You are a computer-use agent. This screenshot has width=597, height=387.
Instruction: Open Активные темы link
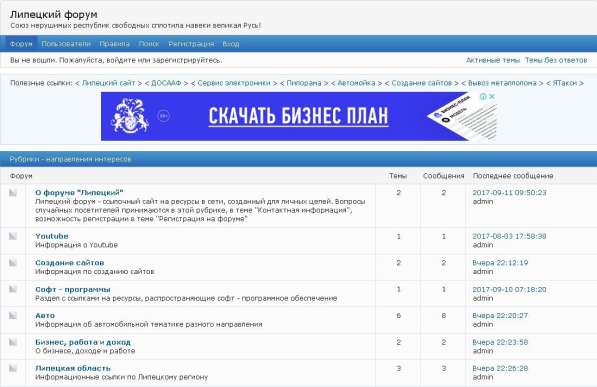pyautogui.click(x=493, y=60)
